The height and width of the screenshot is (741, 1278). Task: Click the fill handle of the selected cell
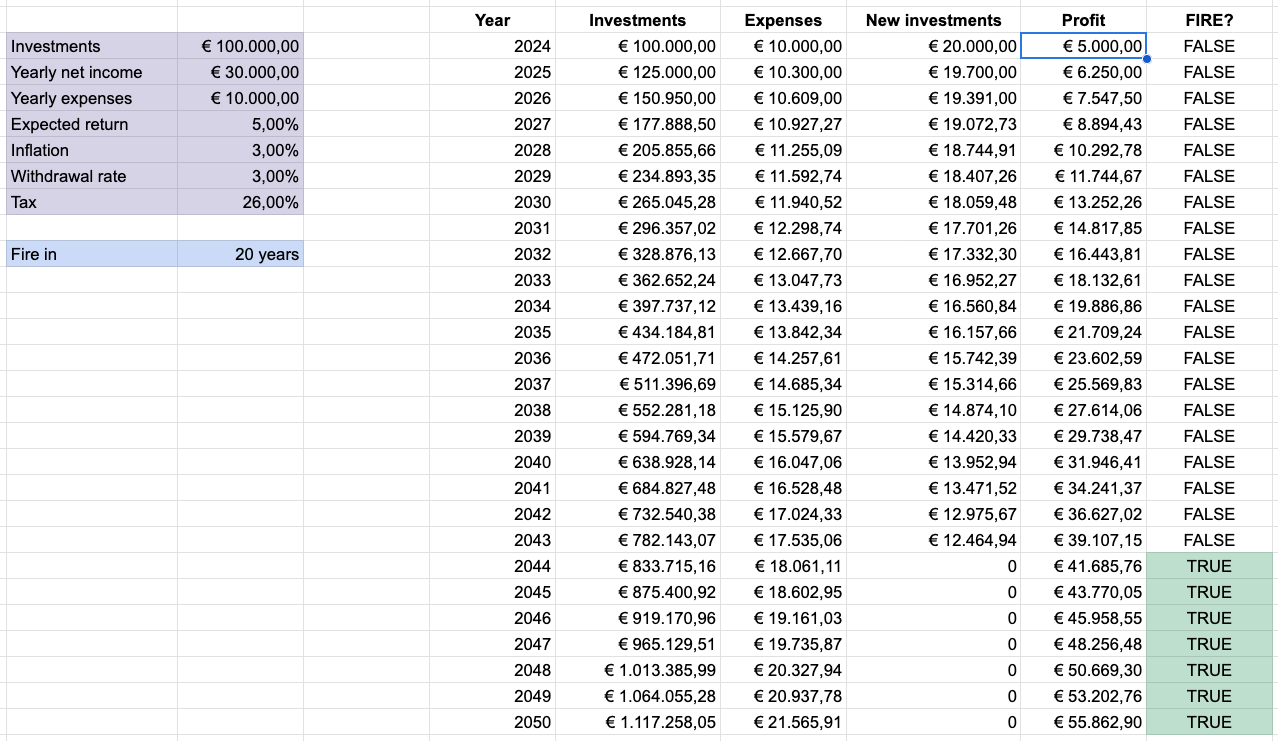[1146, 59]
